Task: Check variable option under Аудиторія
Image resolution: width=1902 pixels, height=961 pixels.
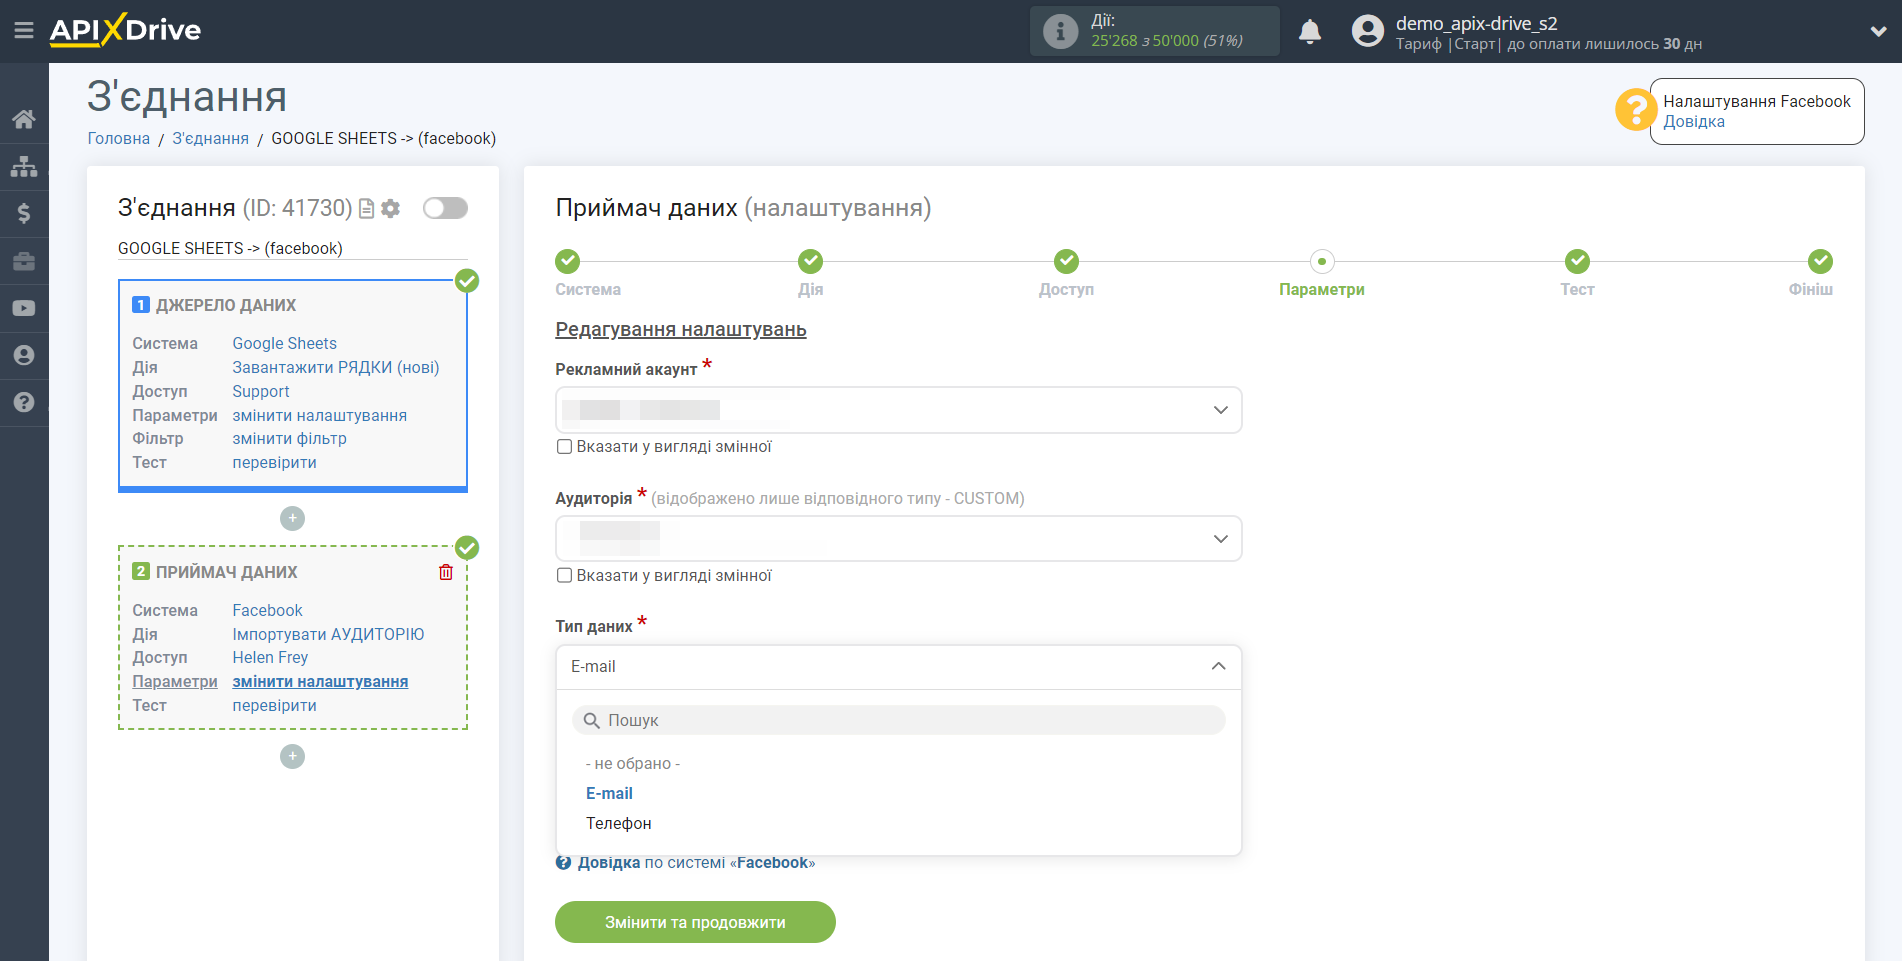Action: [x=565, y=576]
